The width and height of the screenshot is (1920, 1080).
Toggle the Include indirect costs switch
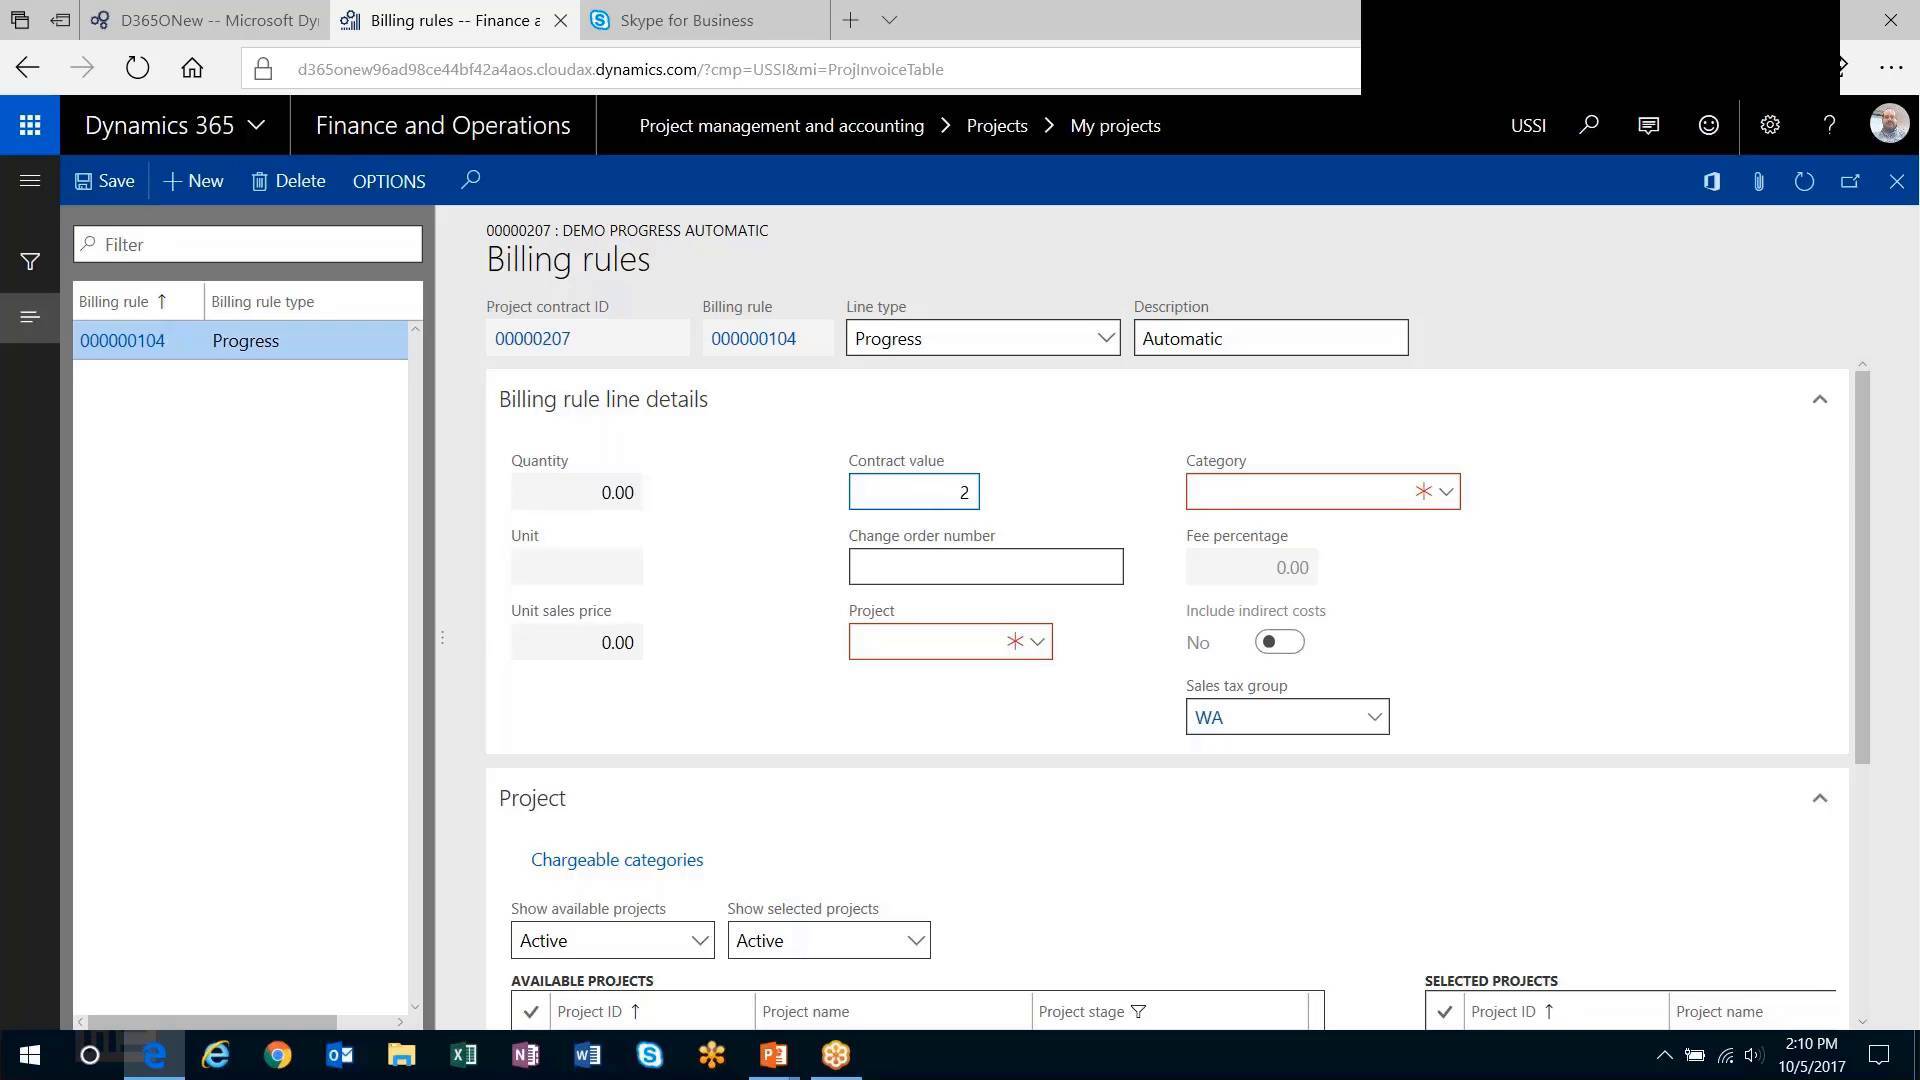(x=1279, y=641)
